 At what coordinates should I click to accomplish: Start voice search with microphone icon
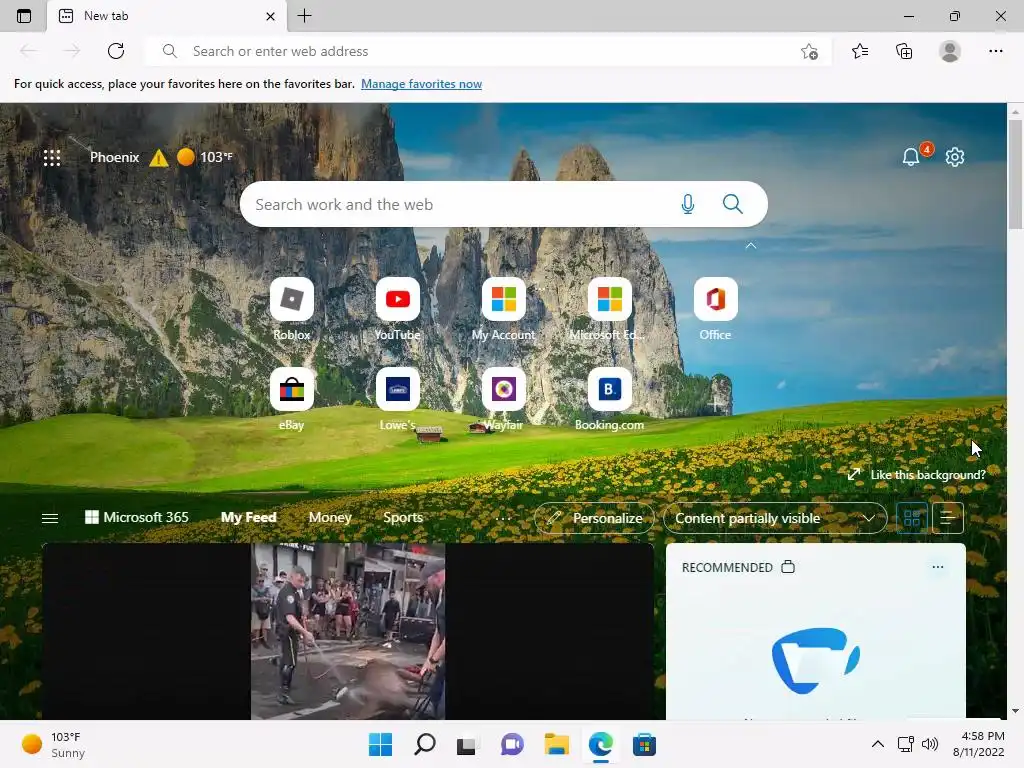(688, 204)
